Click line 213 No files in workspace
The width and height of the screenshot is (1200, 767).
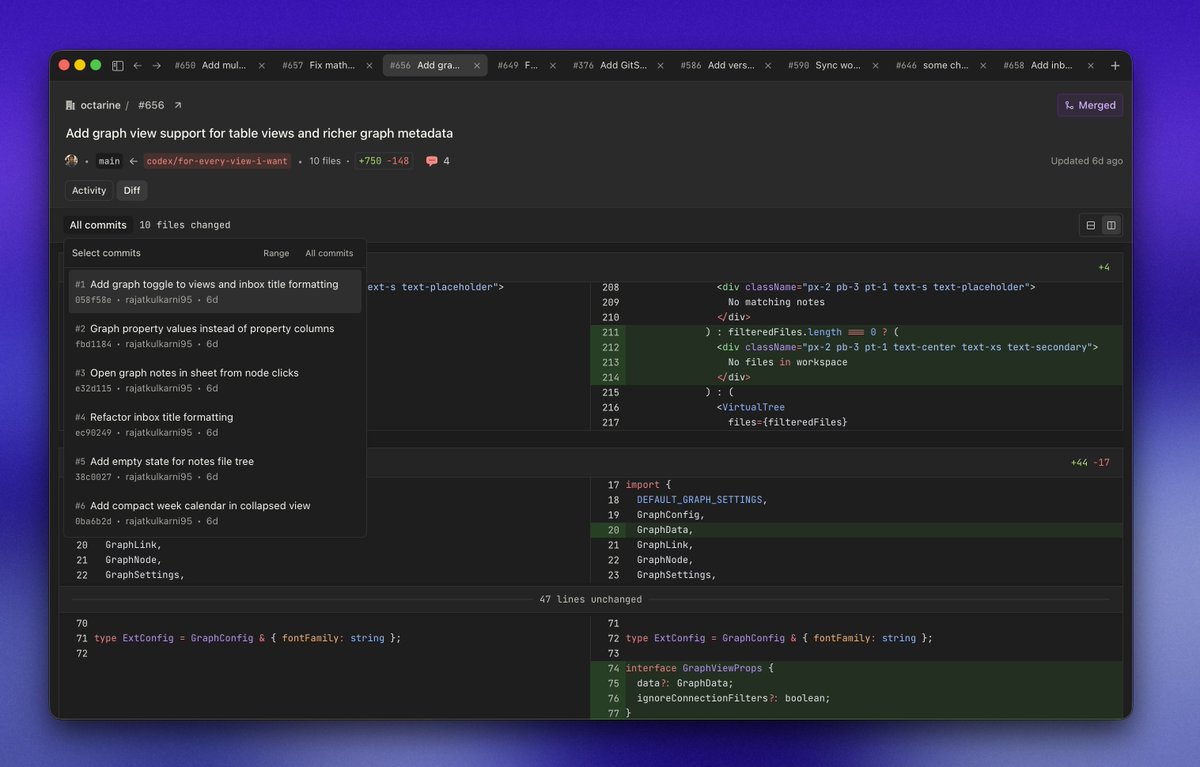pos(788,362)
